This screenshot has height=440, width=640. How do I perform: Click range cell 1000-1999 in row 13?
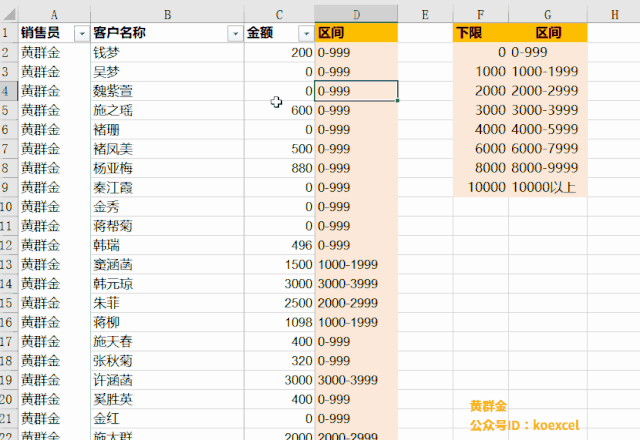[x=356, y=264]
